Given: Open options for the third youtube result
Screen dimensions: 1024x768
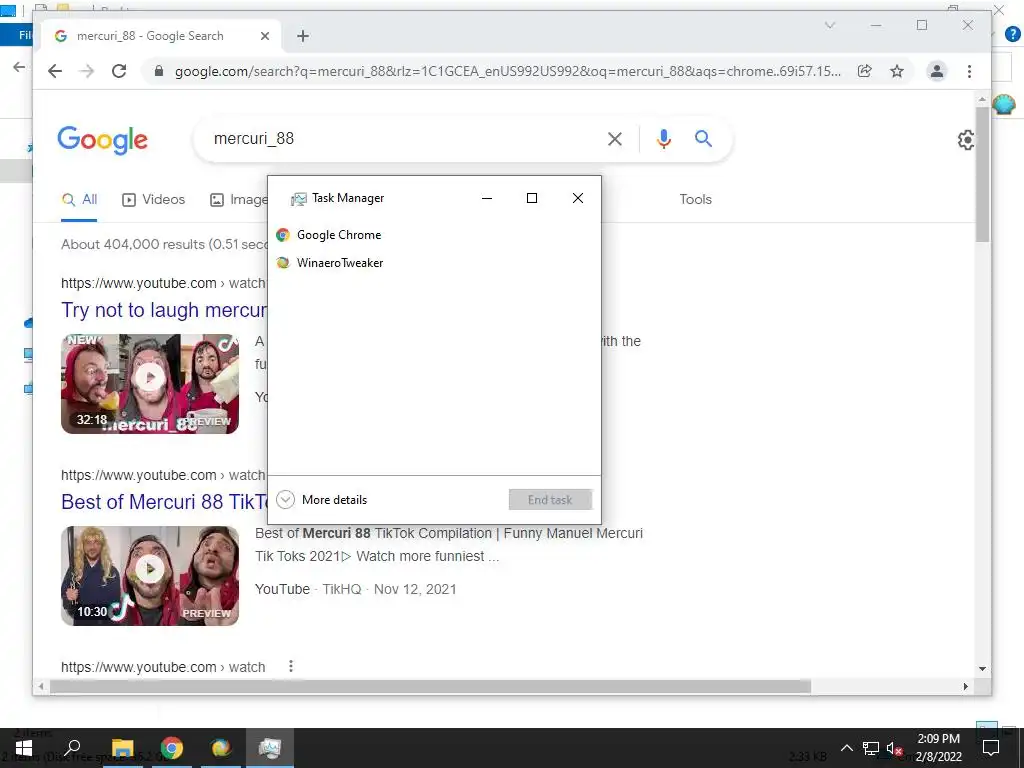Looking at the screenshot, I should [291, 666].
